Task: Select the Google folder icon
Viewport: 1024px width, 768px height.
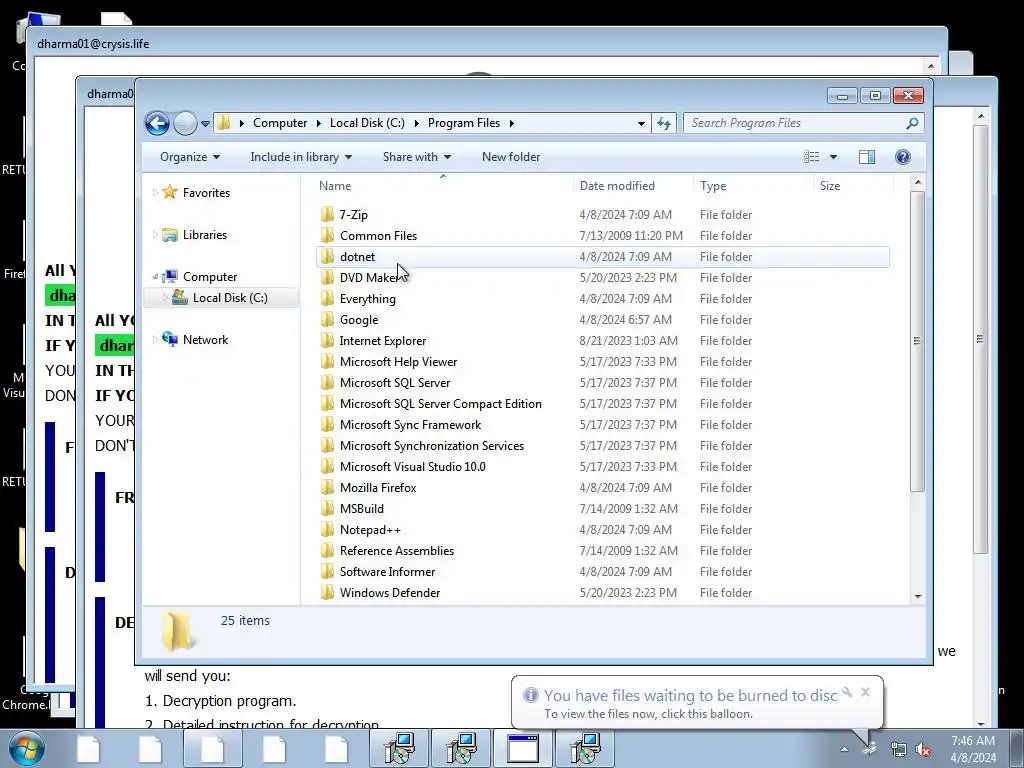Action: click(x=327, y=319)
